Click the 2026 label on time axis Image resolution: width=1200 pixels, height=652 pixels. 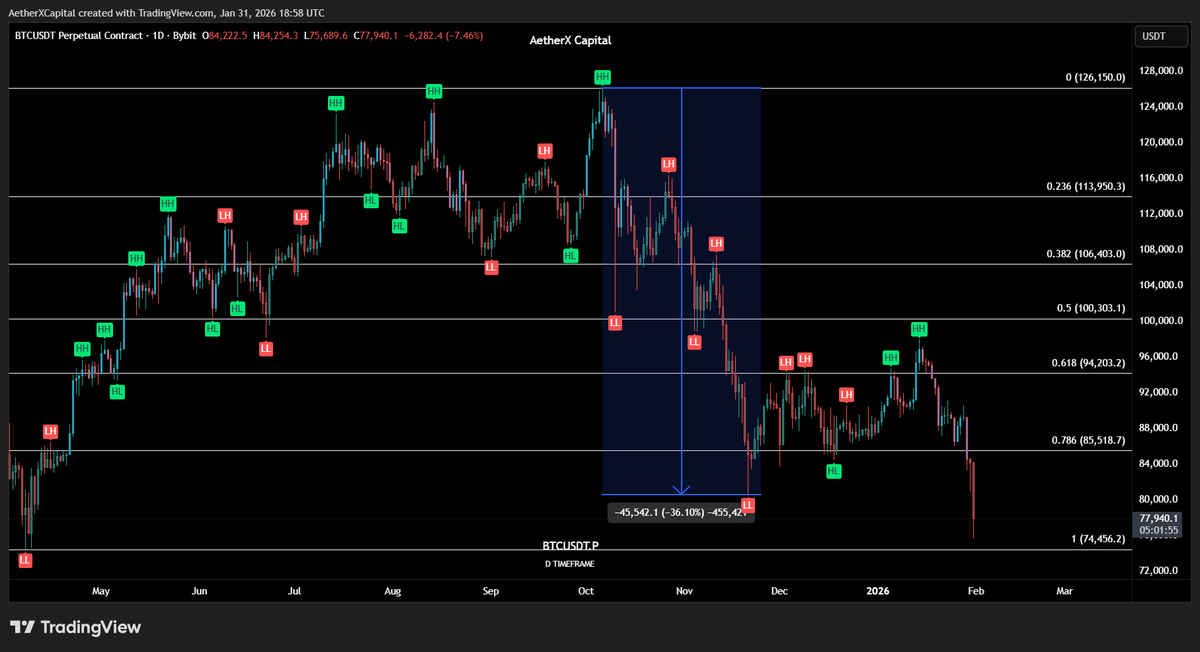pos(878,591)
